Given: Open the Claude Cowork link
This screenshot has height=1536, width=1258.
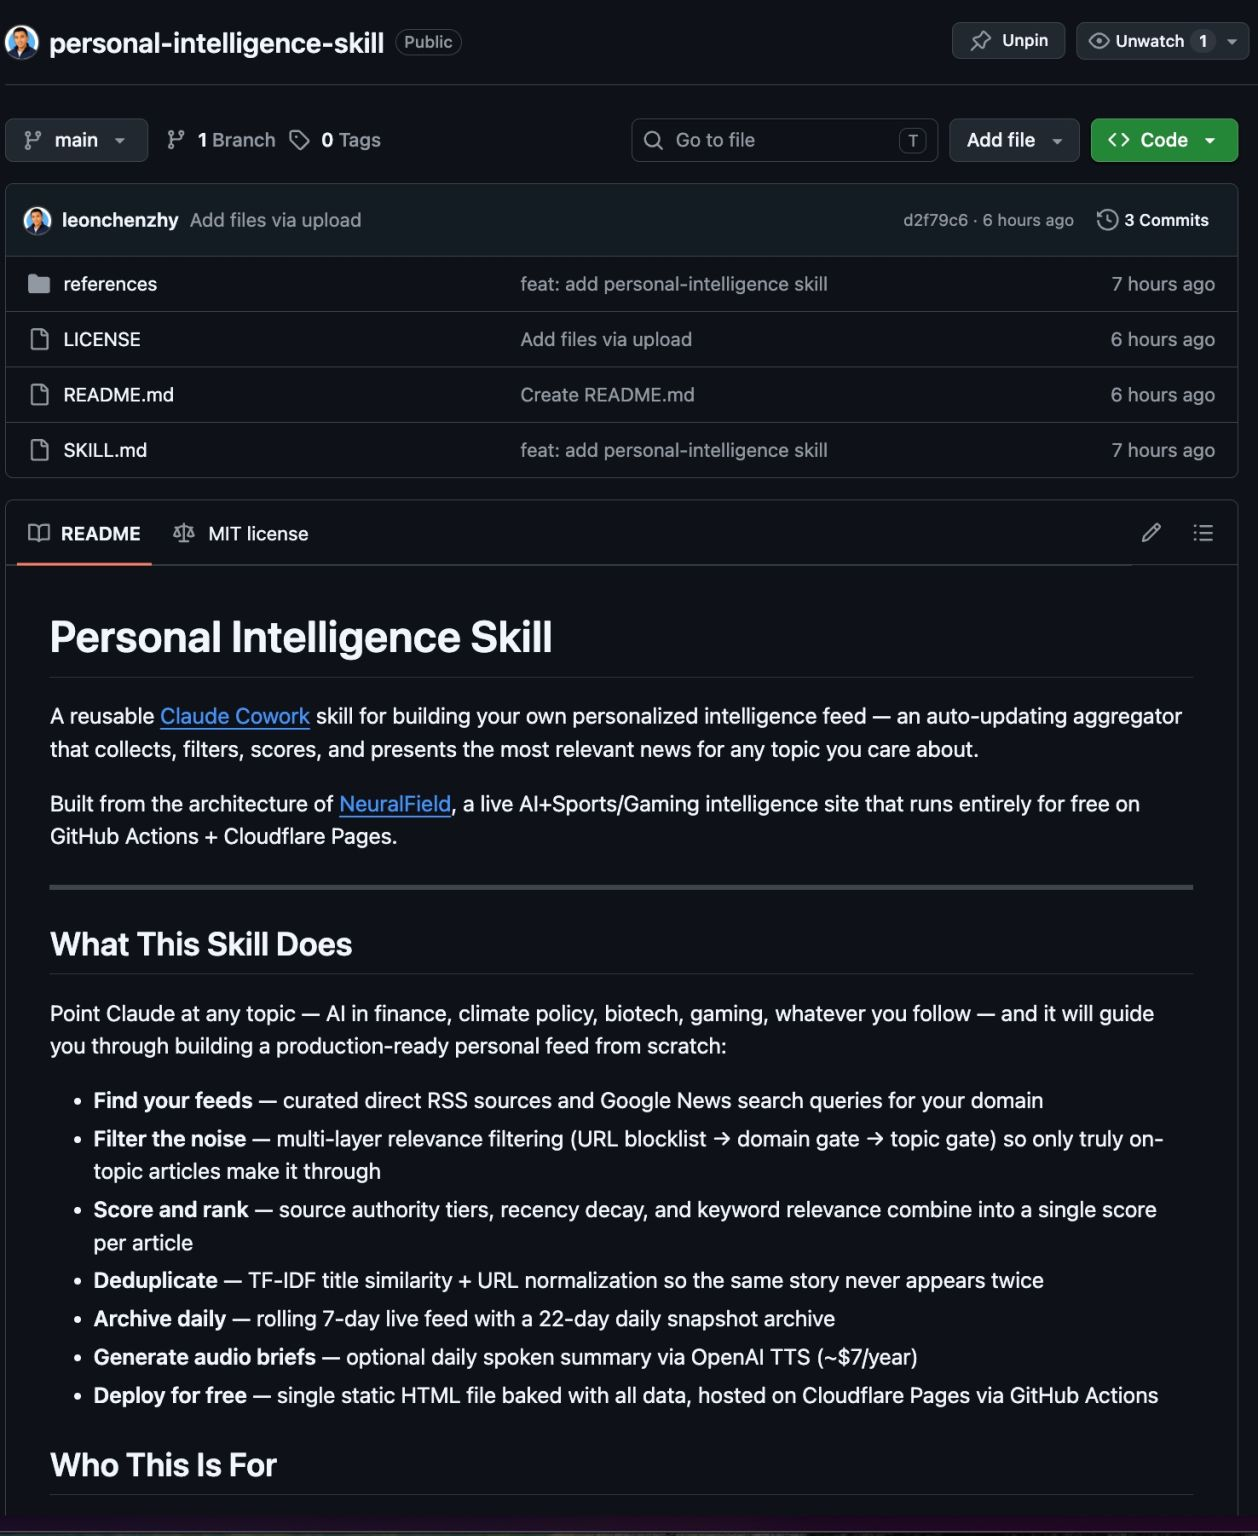Looking at the screenshot, I should 234,716.
